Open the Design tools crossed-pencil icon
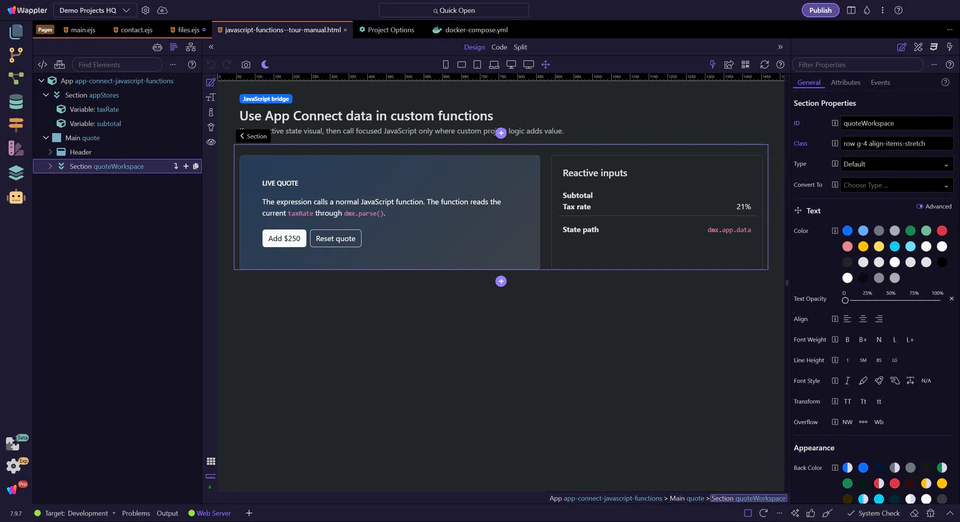This screenshot has height=522, width=960. pos(918,47)
